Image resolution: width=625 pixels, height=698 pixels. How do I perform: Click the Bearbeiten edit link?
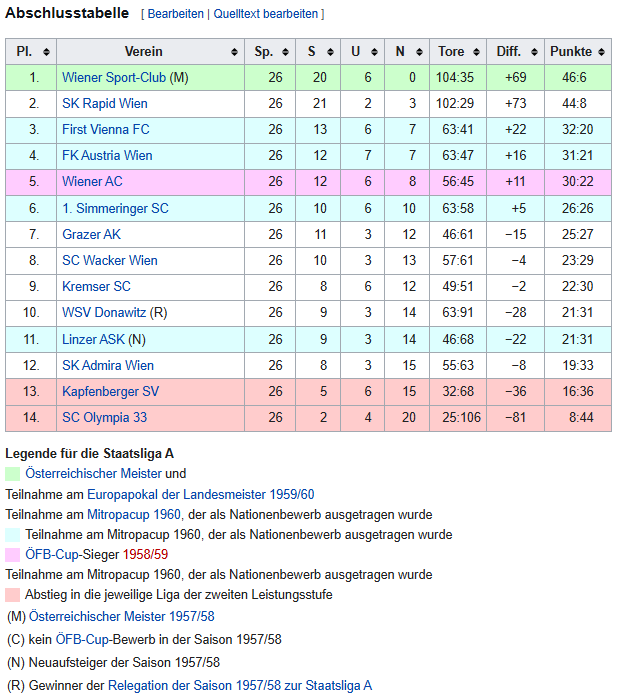click(x=176, y=14)
